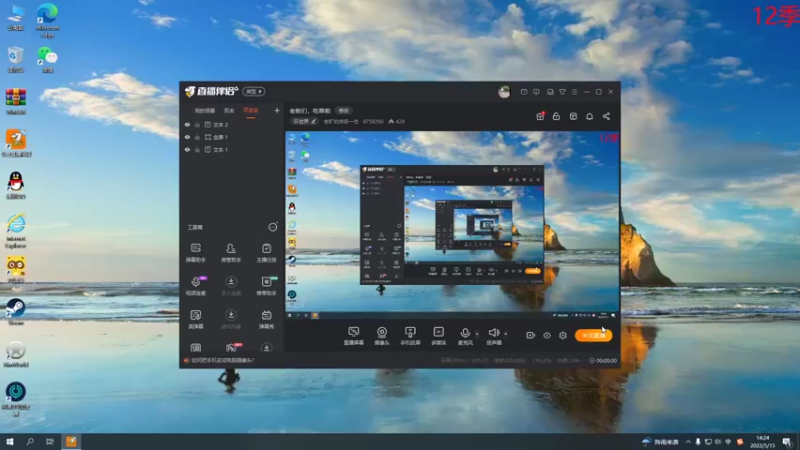Click the orange start live button
The width and height of the screenshot is (800, 450).
click(593, 335)
